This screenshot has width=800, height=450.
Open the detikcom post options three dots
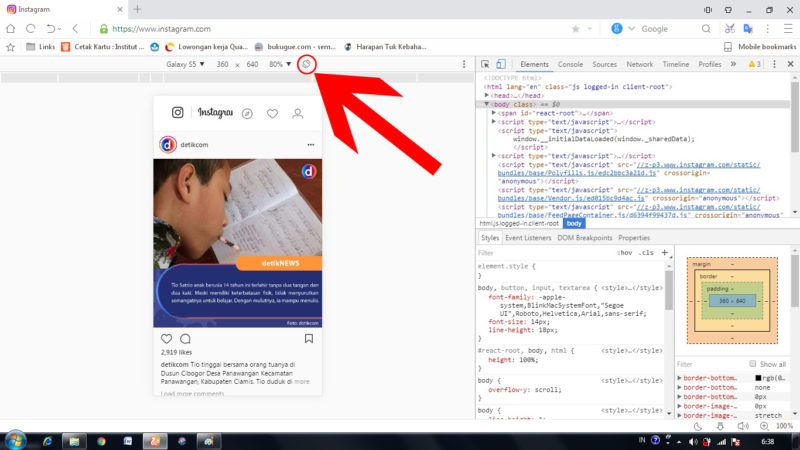311,145
